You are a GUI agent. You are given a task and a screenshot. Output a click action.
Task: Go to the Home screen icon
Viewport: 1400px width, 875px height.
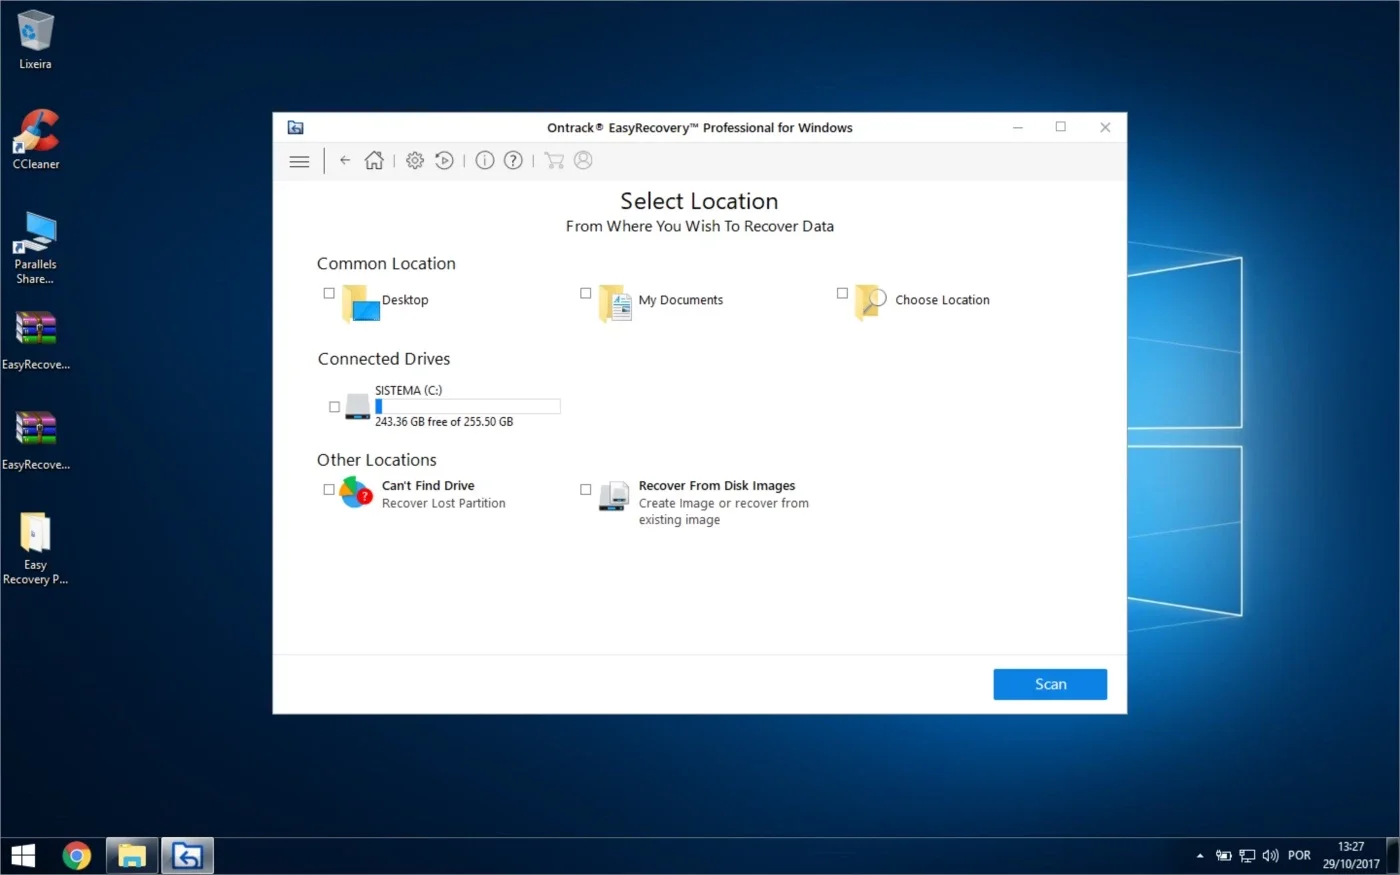click(x=374, y=160)
